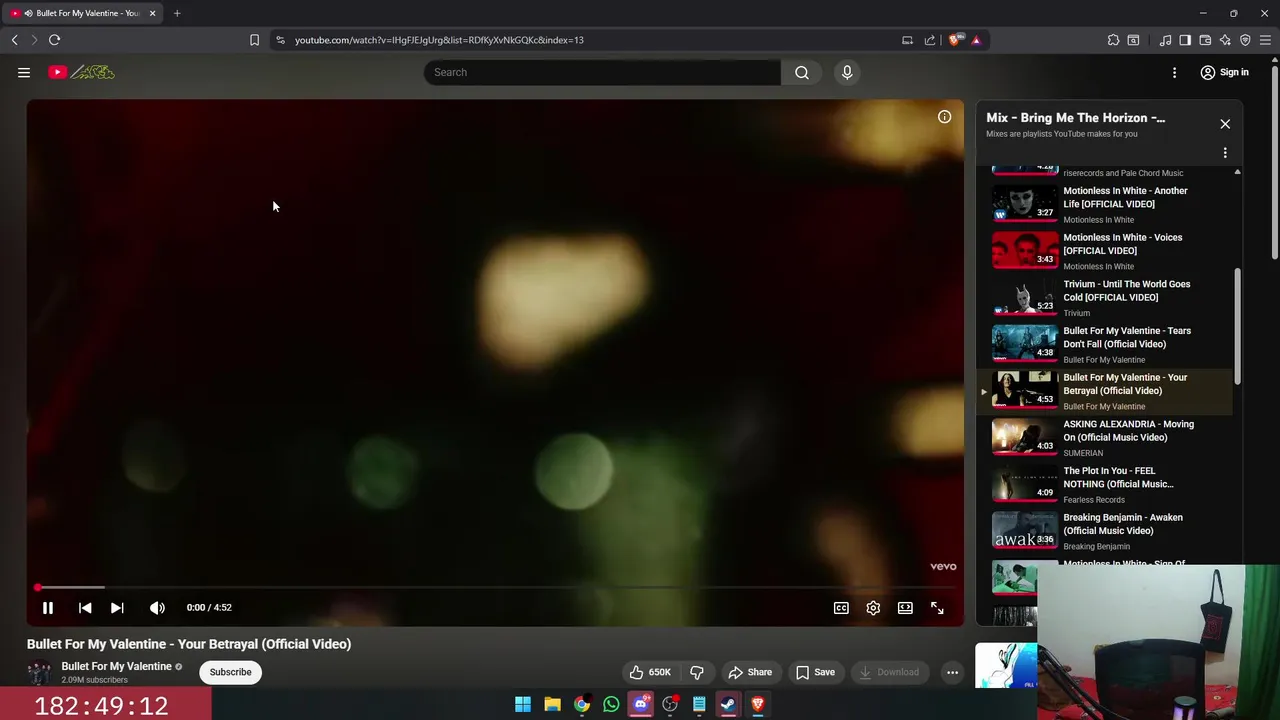This screenshot has height=720, width=1280.
Task: Play Breaking Benjamin - Awaken
Action: (x=1106, y=531)
